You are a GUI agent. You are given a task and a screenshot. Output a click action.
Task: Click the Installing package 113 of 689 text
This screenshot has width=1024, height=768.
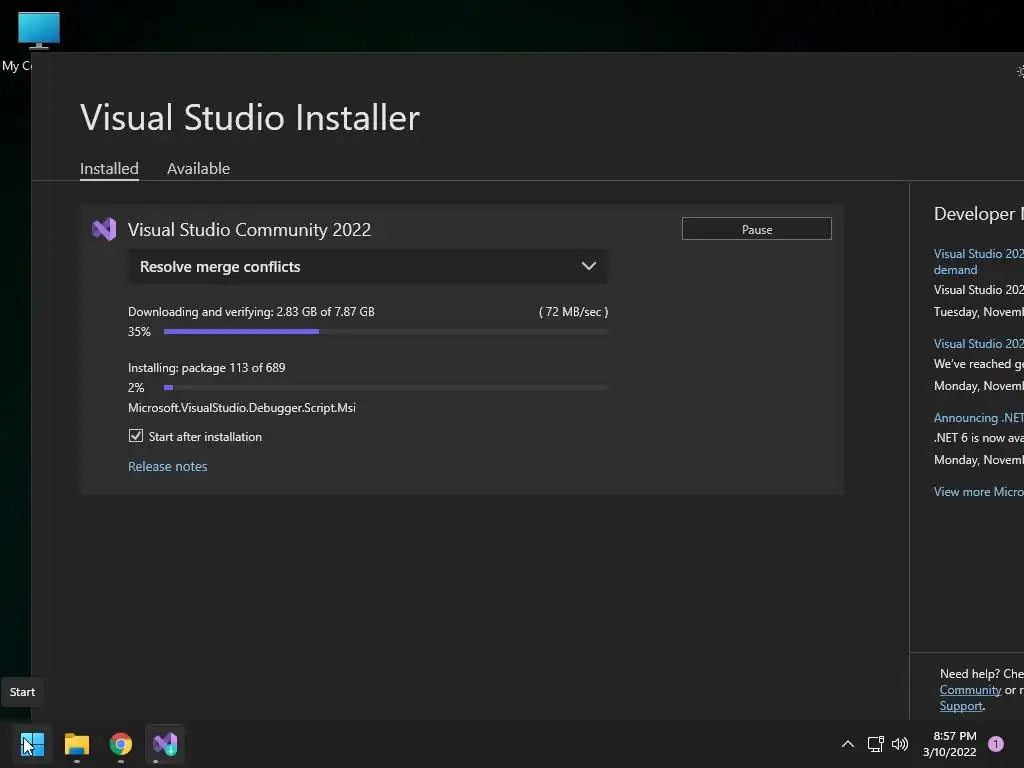coord(206,368)
